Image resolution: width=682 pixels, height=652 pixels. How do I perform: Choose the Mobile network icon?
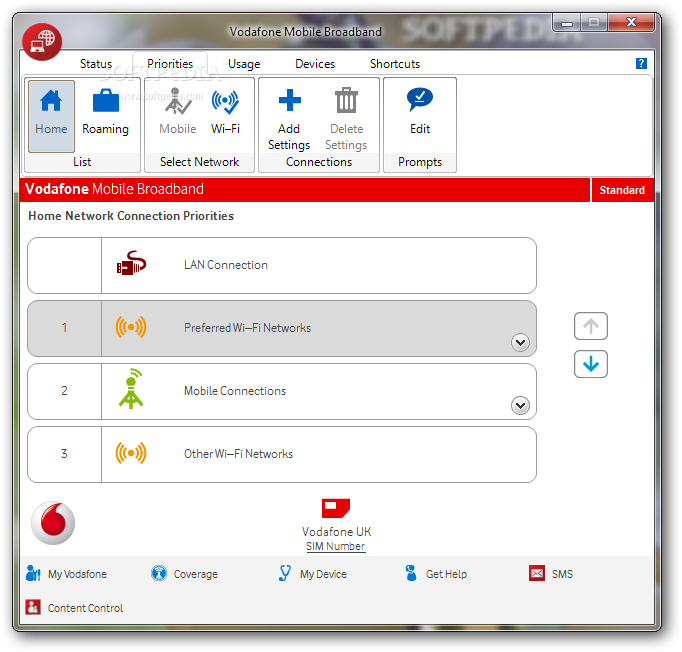[x=177, y=102]
